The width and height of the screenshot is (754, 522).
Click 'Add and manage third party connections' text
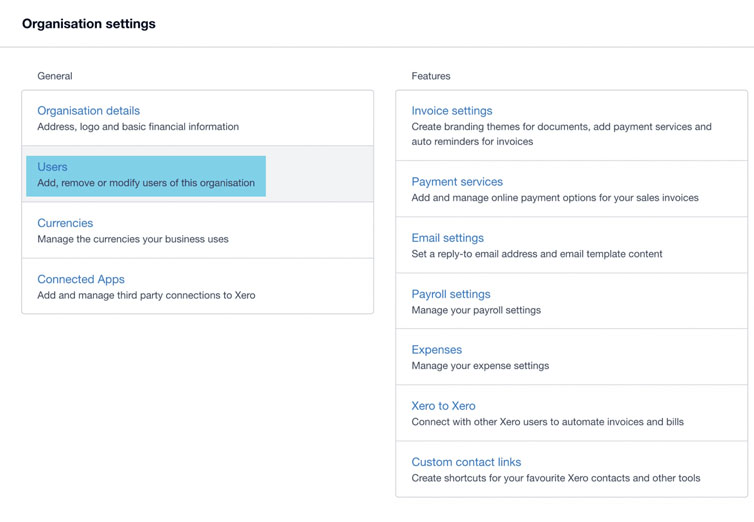point(146,295)
